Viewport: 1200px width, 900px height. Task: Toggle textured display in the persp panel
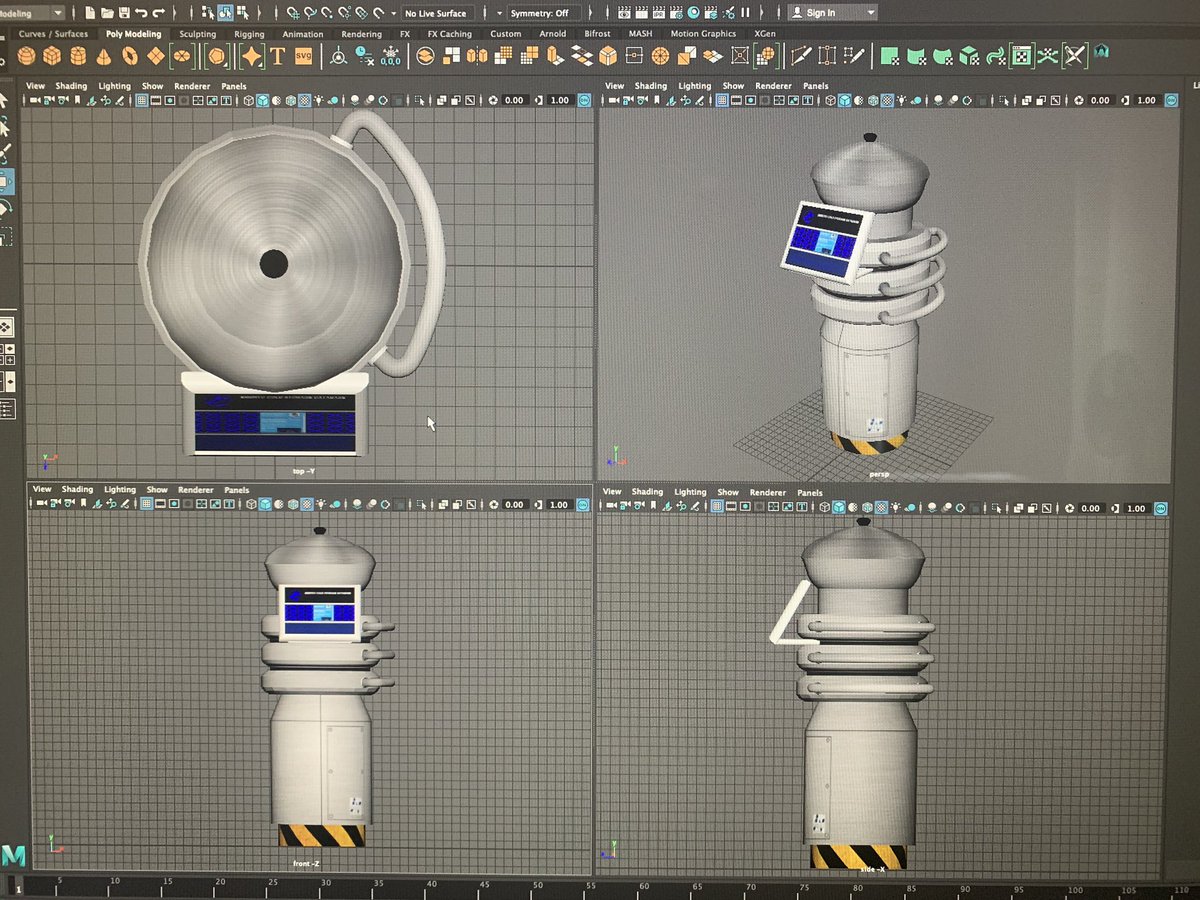(x=887, y=100)
